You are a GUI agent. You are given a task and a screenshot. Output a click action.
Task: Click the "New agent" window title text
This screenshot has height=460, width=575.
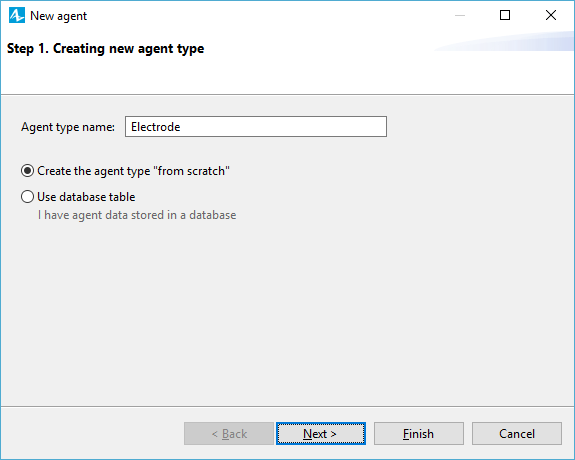click(58, 16)
